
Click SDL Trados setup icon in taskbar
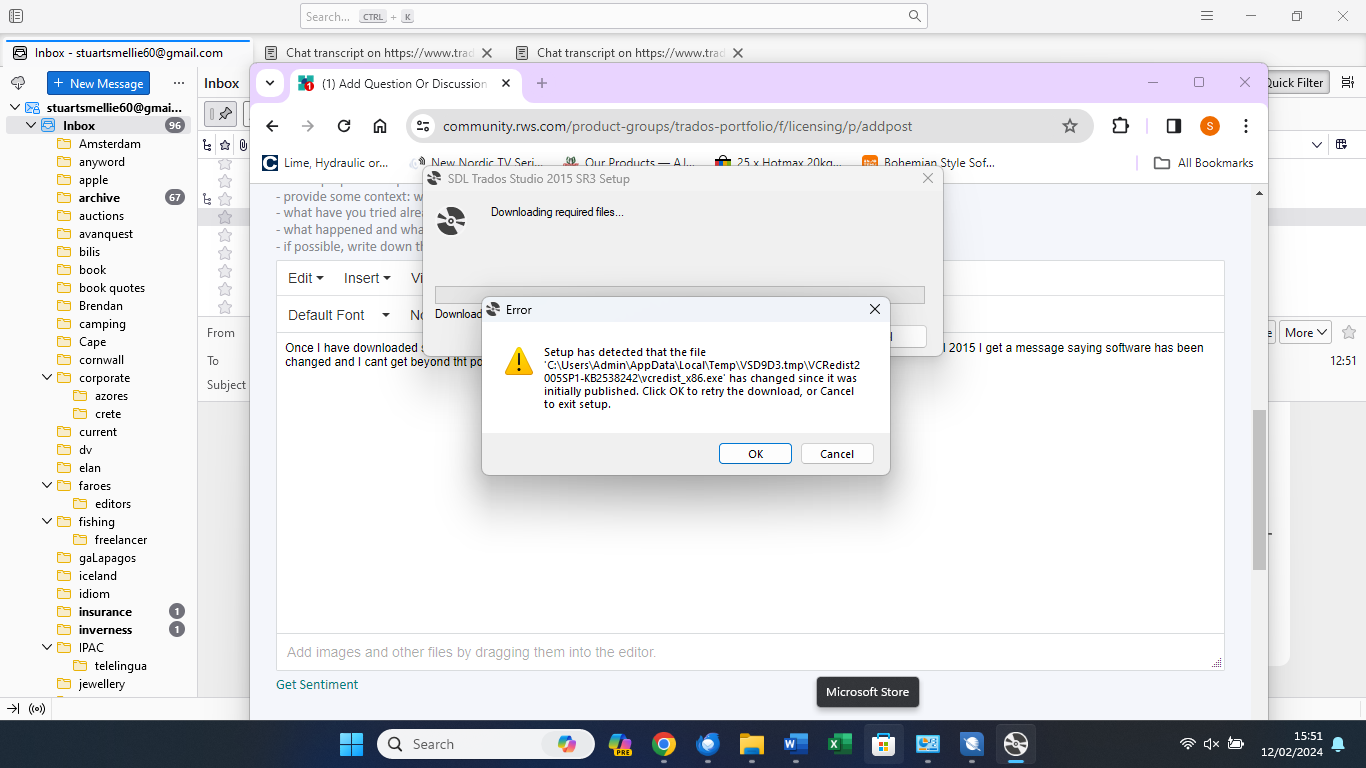1016,744
